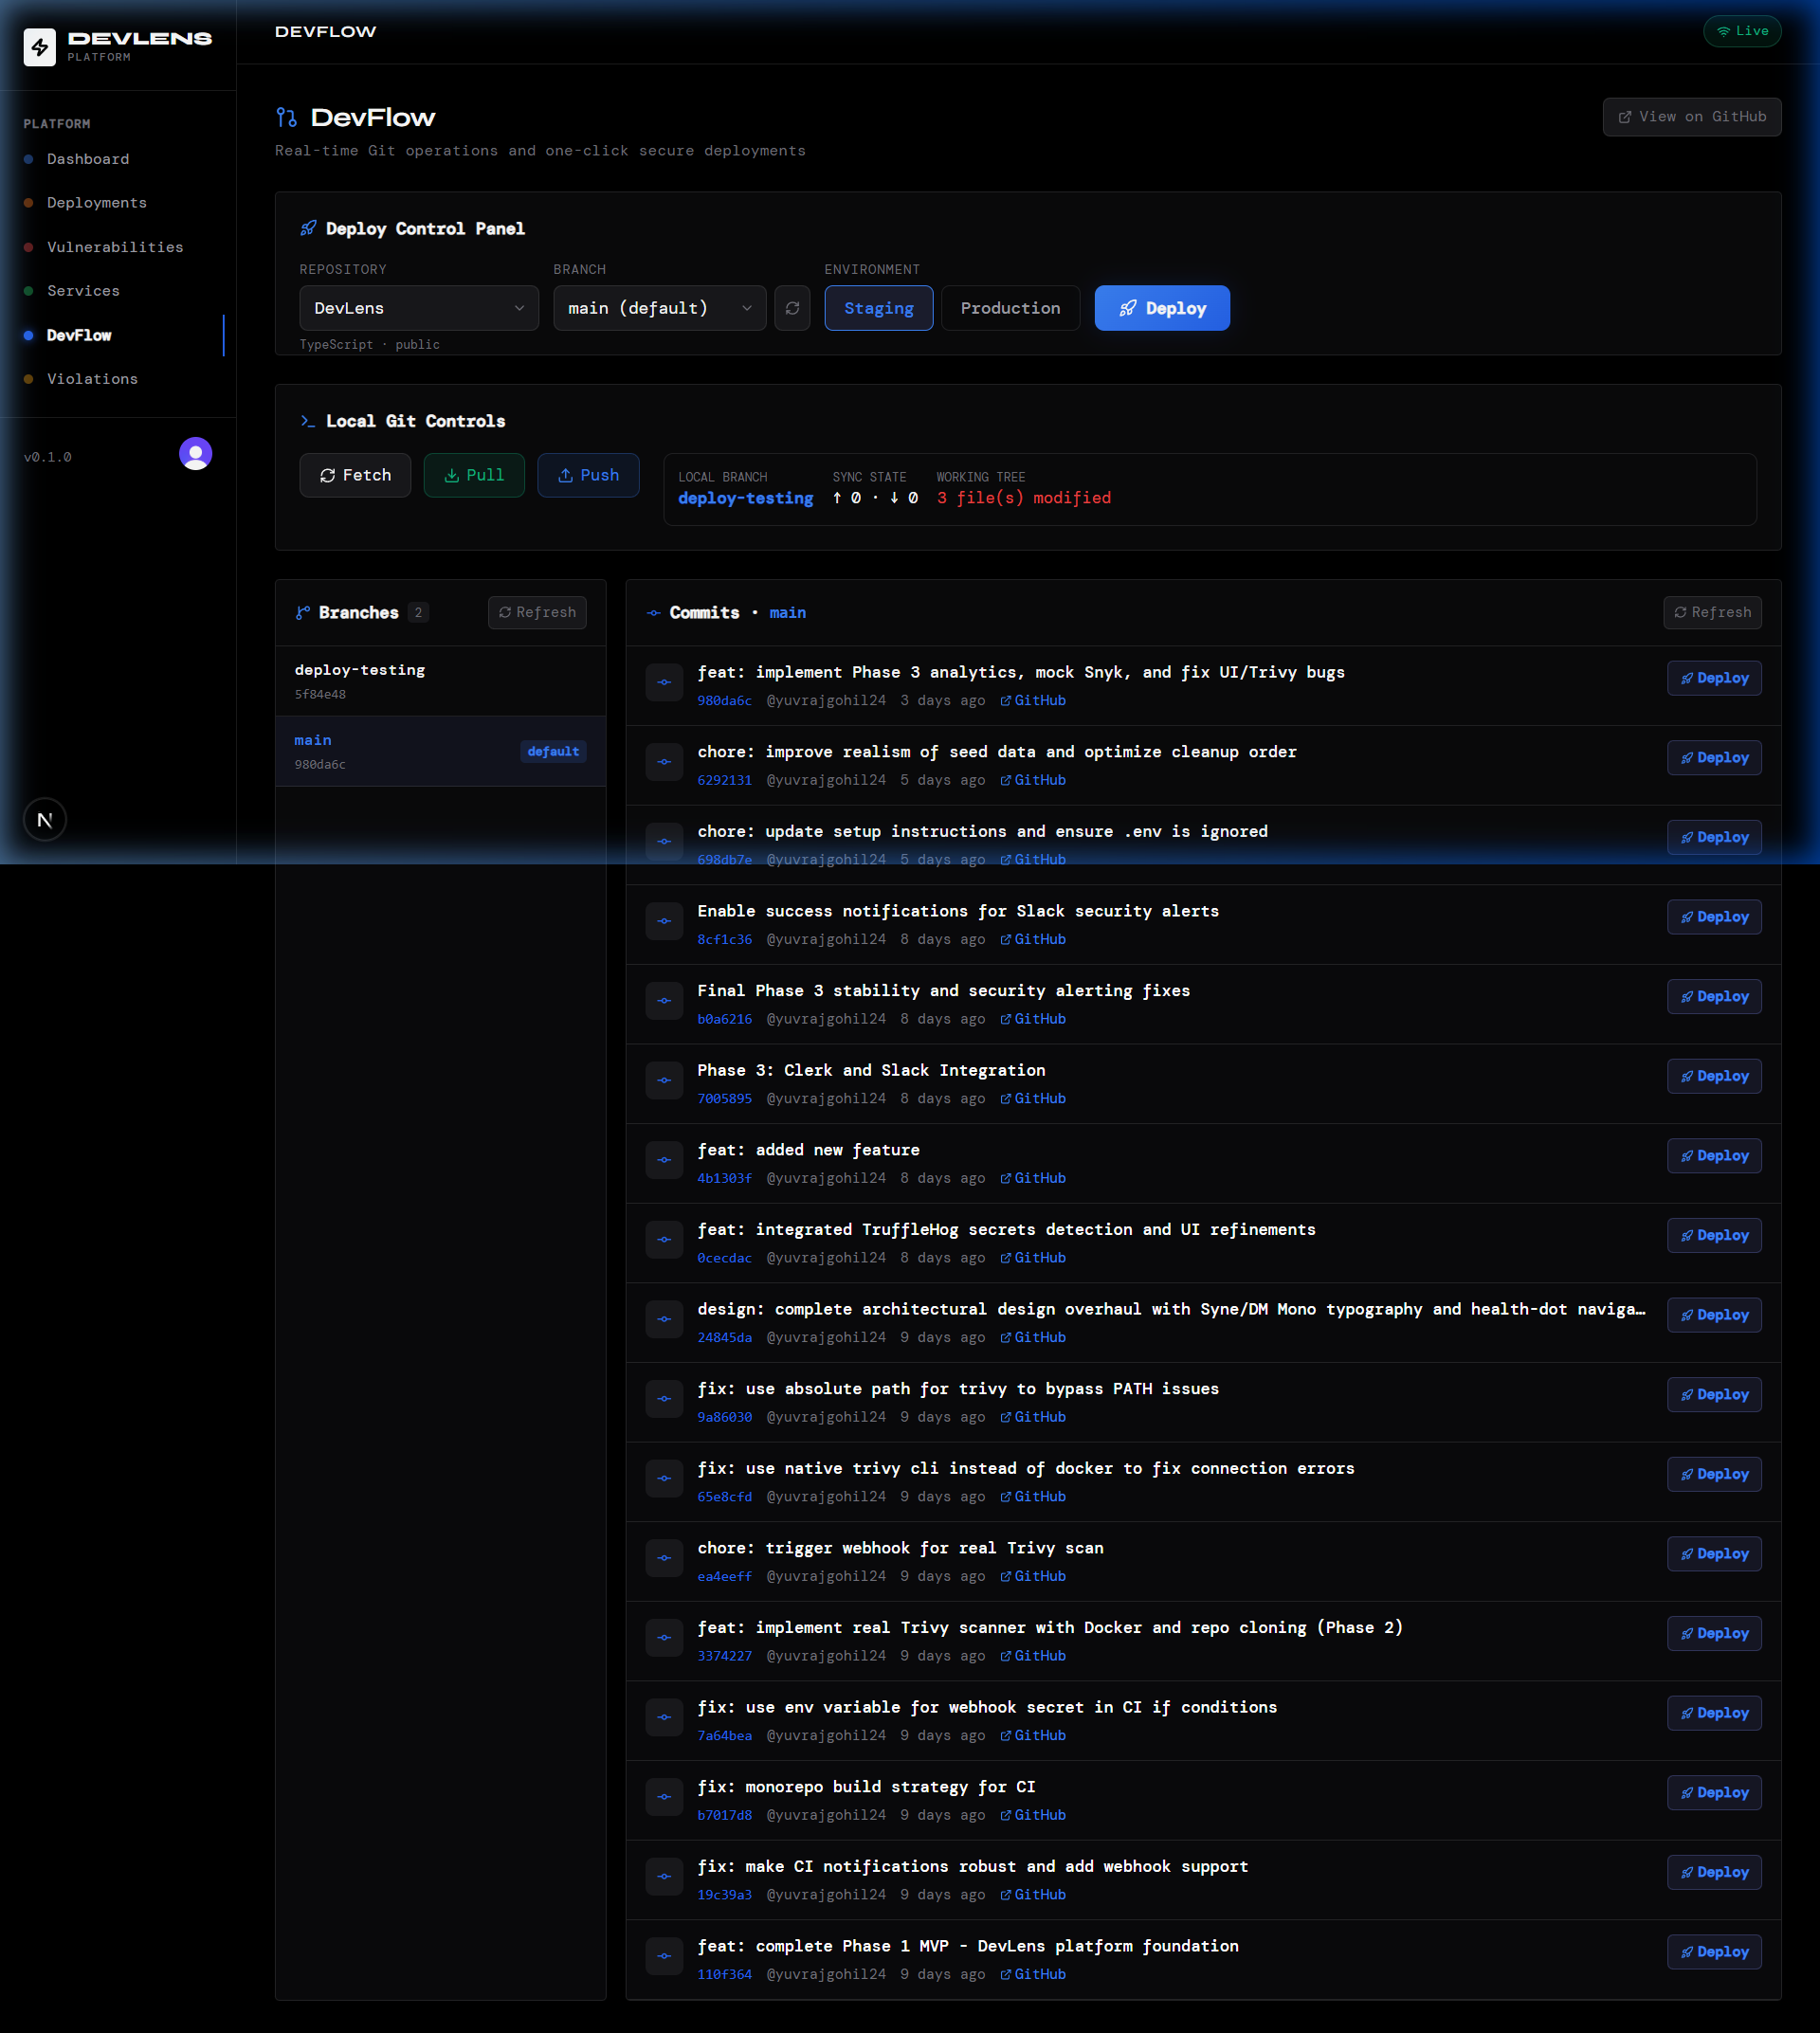
Task: Click the 'default' tag on main branch
Action: tap(553, 752)
